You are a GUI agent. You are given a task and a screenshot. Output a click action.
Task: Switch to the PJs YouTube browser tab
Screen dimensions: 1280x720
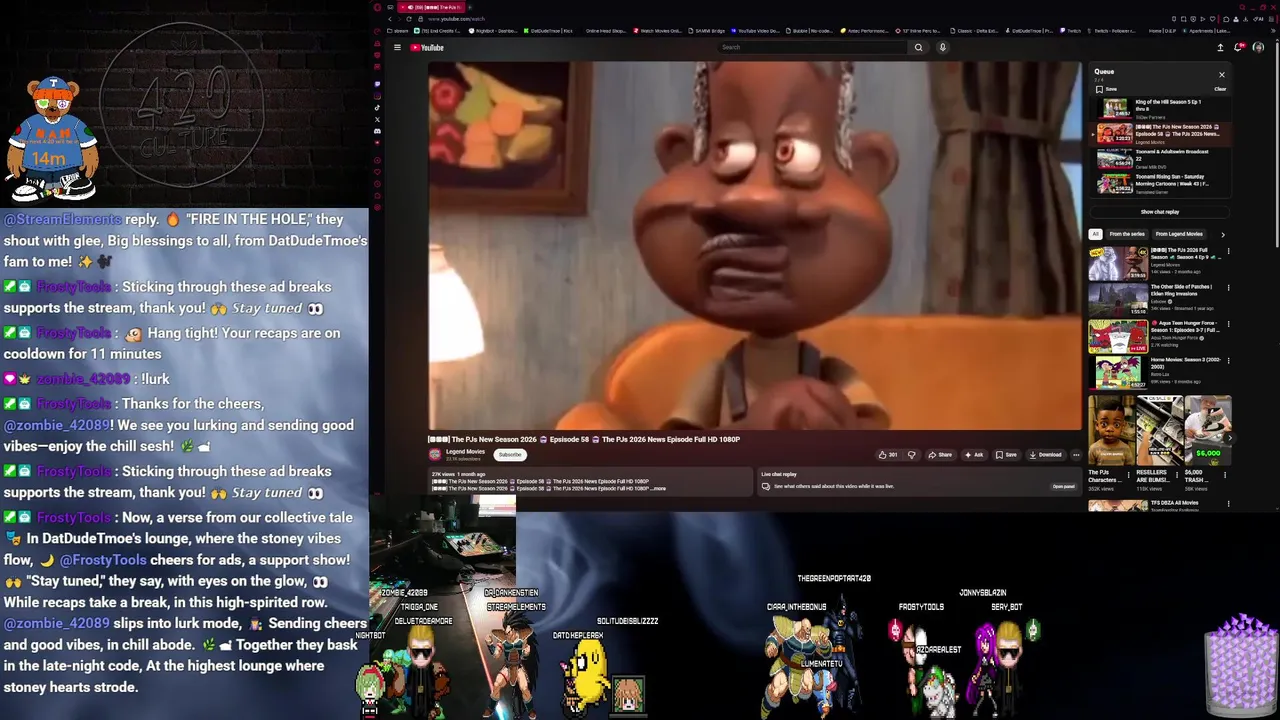pos(430,7)
